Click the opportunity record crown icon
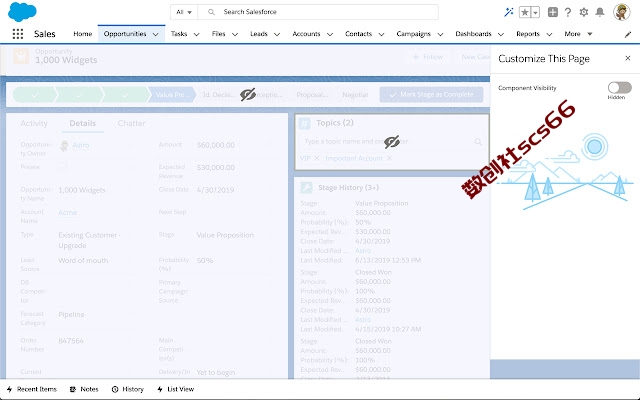The image size is (640, 400). tap(21, 56)
